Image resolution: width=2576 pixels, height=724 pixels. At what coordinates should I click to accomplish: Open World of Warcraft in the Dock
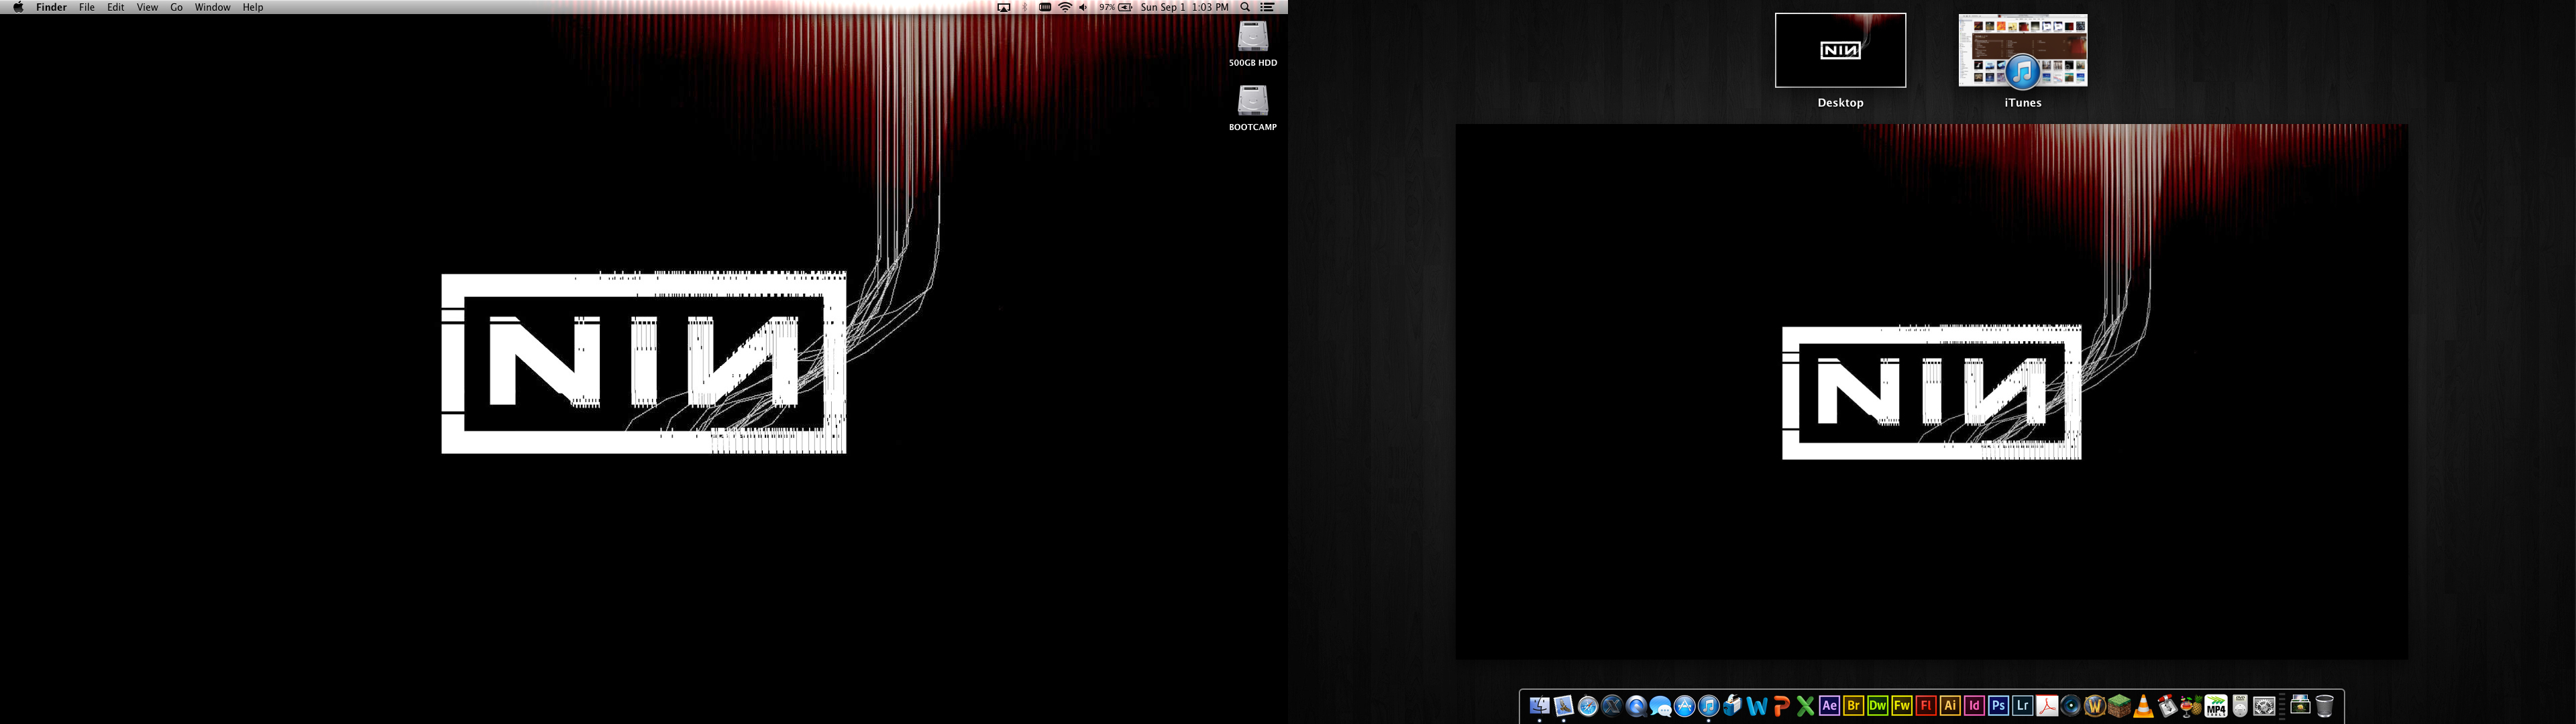click(2095, 706)
